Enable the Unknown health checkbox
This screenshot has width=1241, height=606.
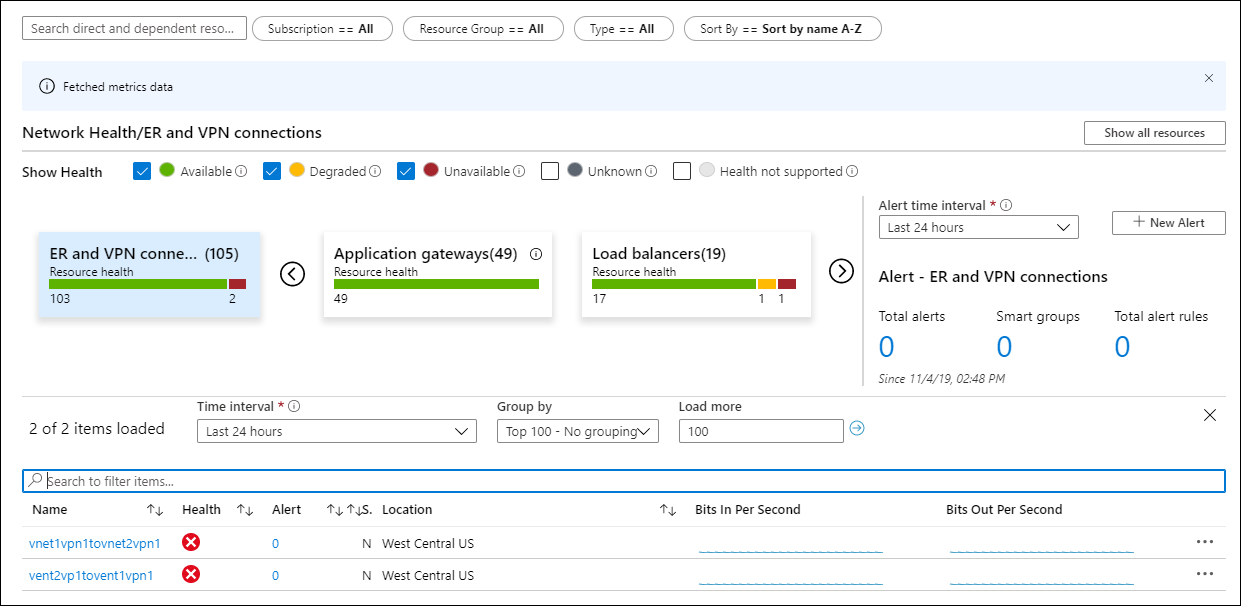point(550,171)
